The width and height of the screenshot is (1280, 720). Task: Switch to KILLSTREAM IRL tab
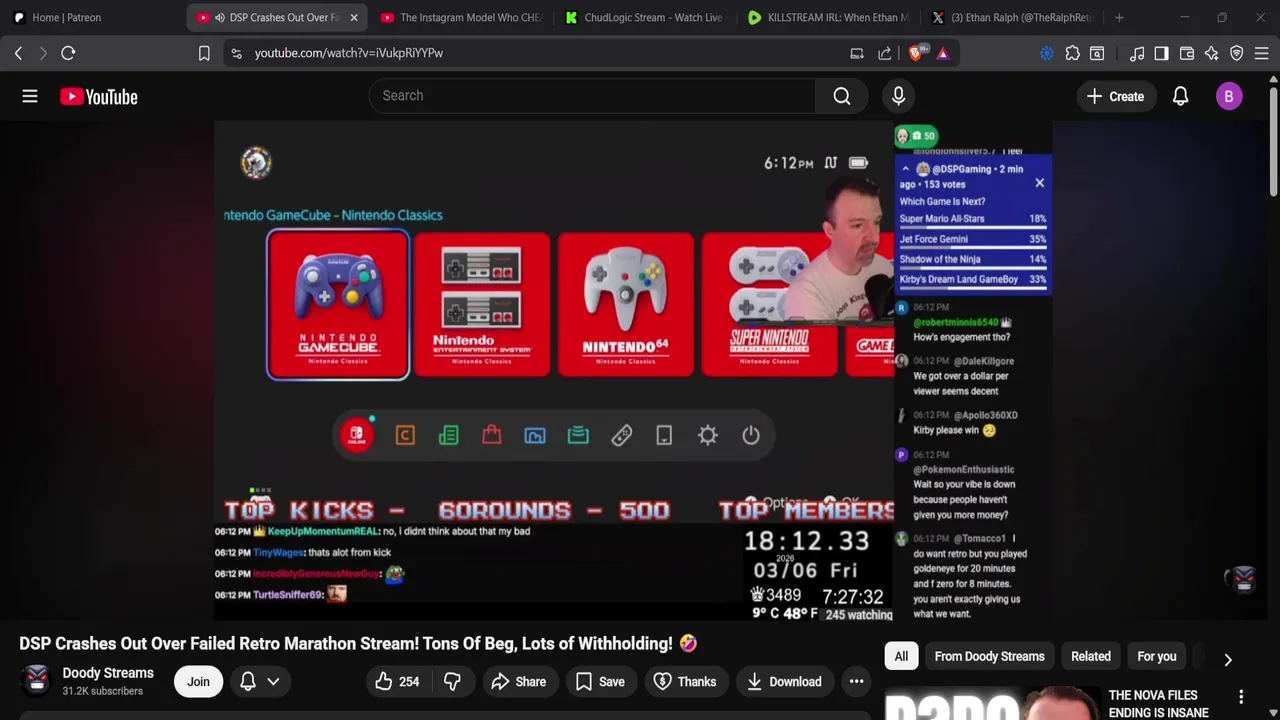tap(828, 17)
